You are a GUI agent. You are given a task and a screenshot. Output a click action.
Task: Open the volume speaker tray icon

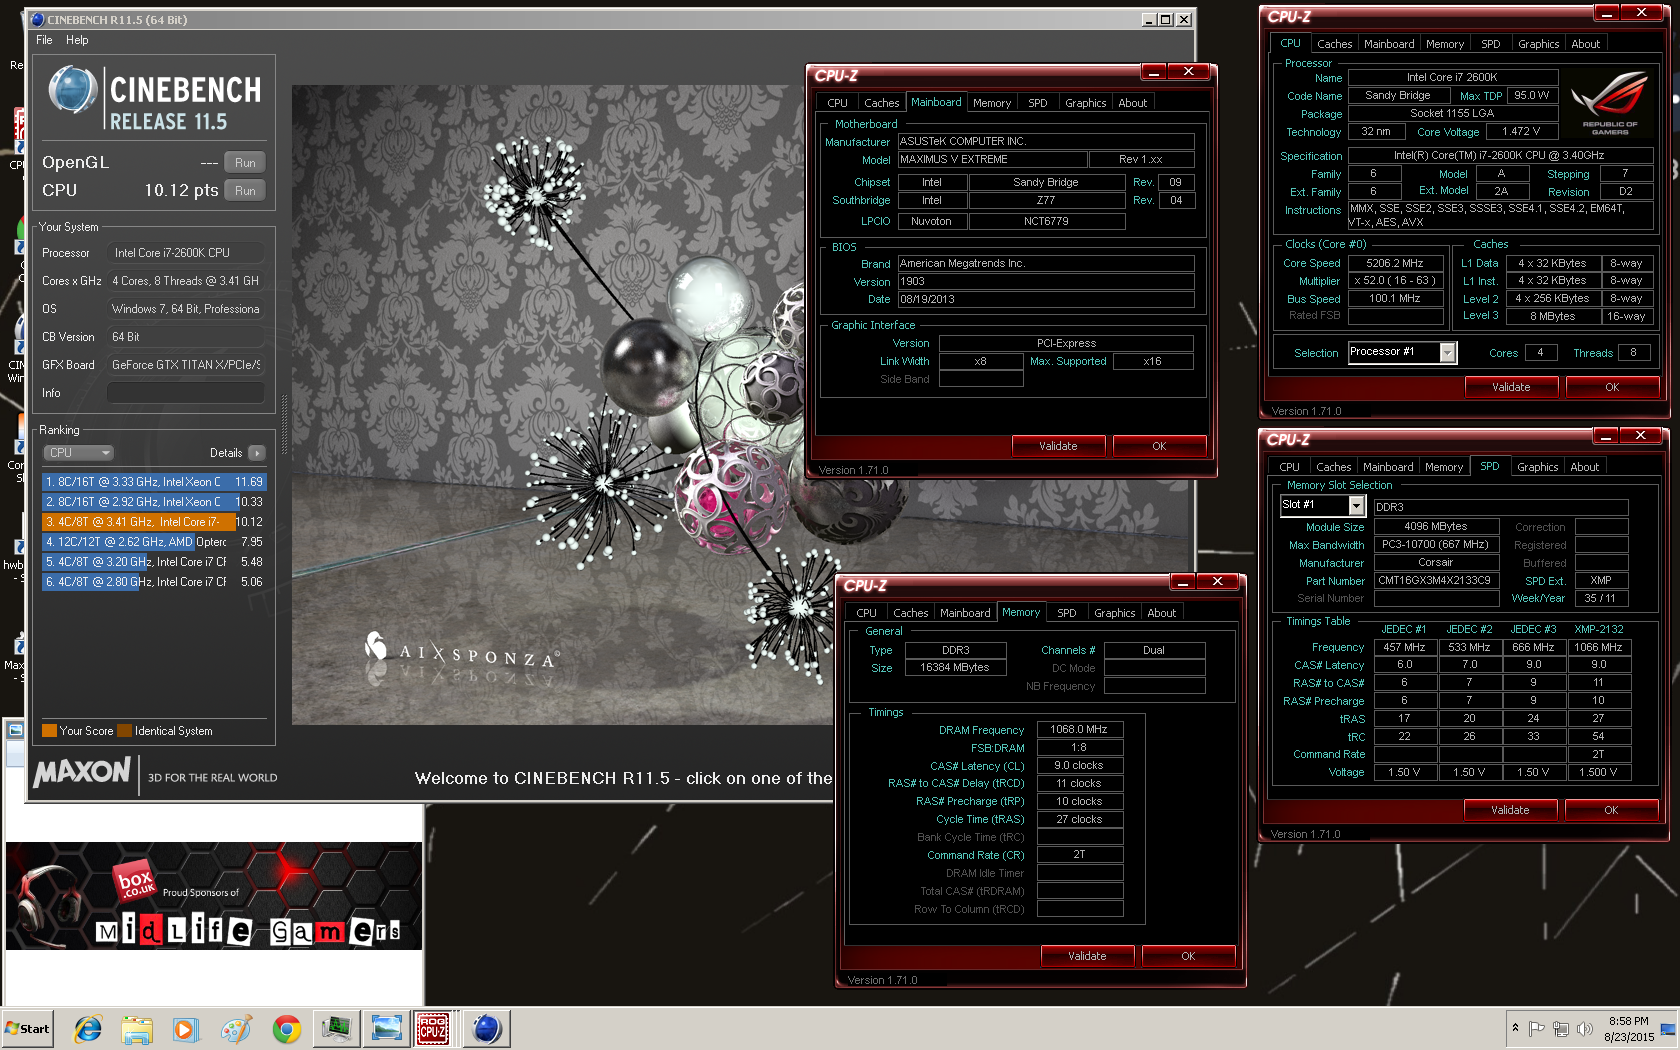[1584, 1028]
